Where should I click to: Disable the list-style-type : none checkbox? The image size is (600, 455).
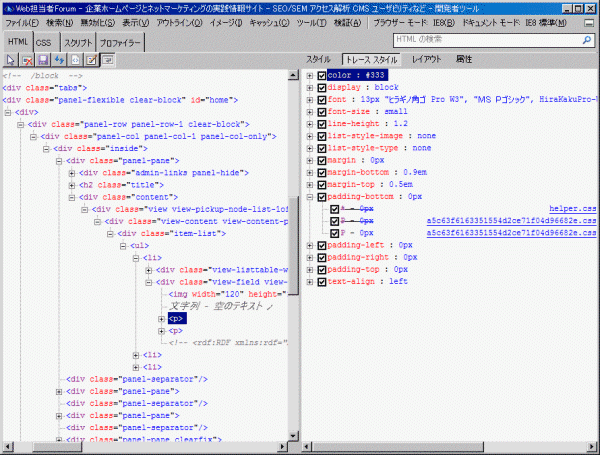[x=322, y=148]
